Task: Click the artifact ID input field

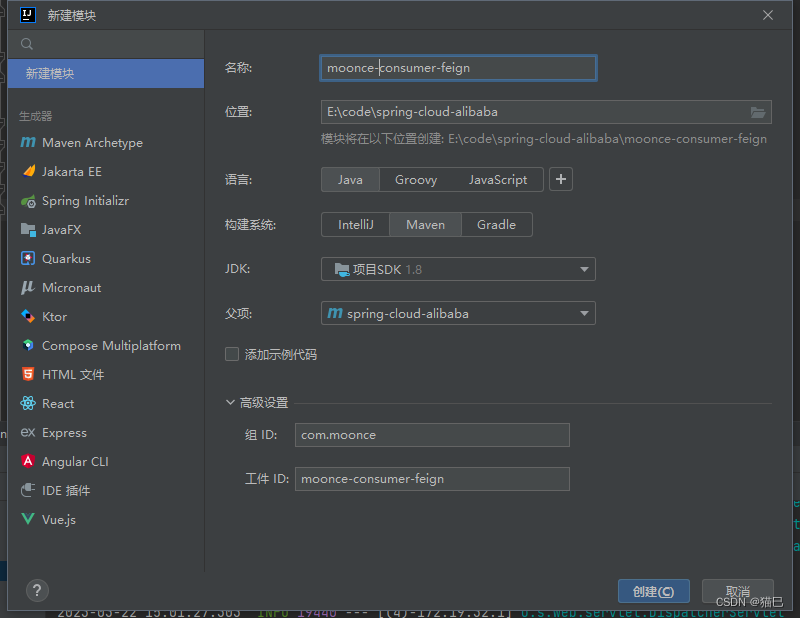Action: click(x=432, y=479)
